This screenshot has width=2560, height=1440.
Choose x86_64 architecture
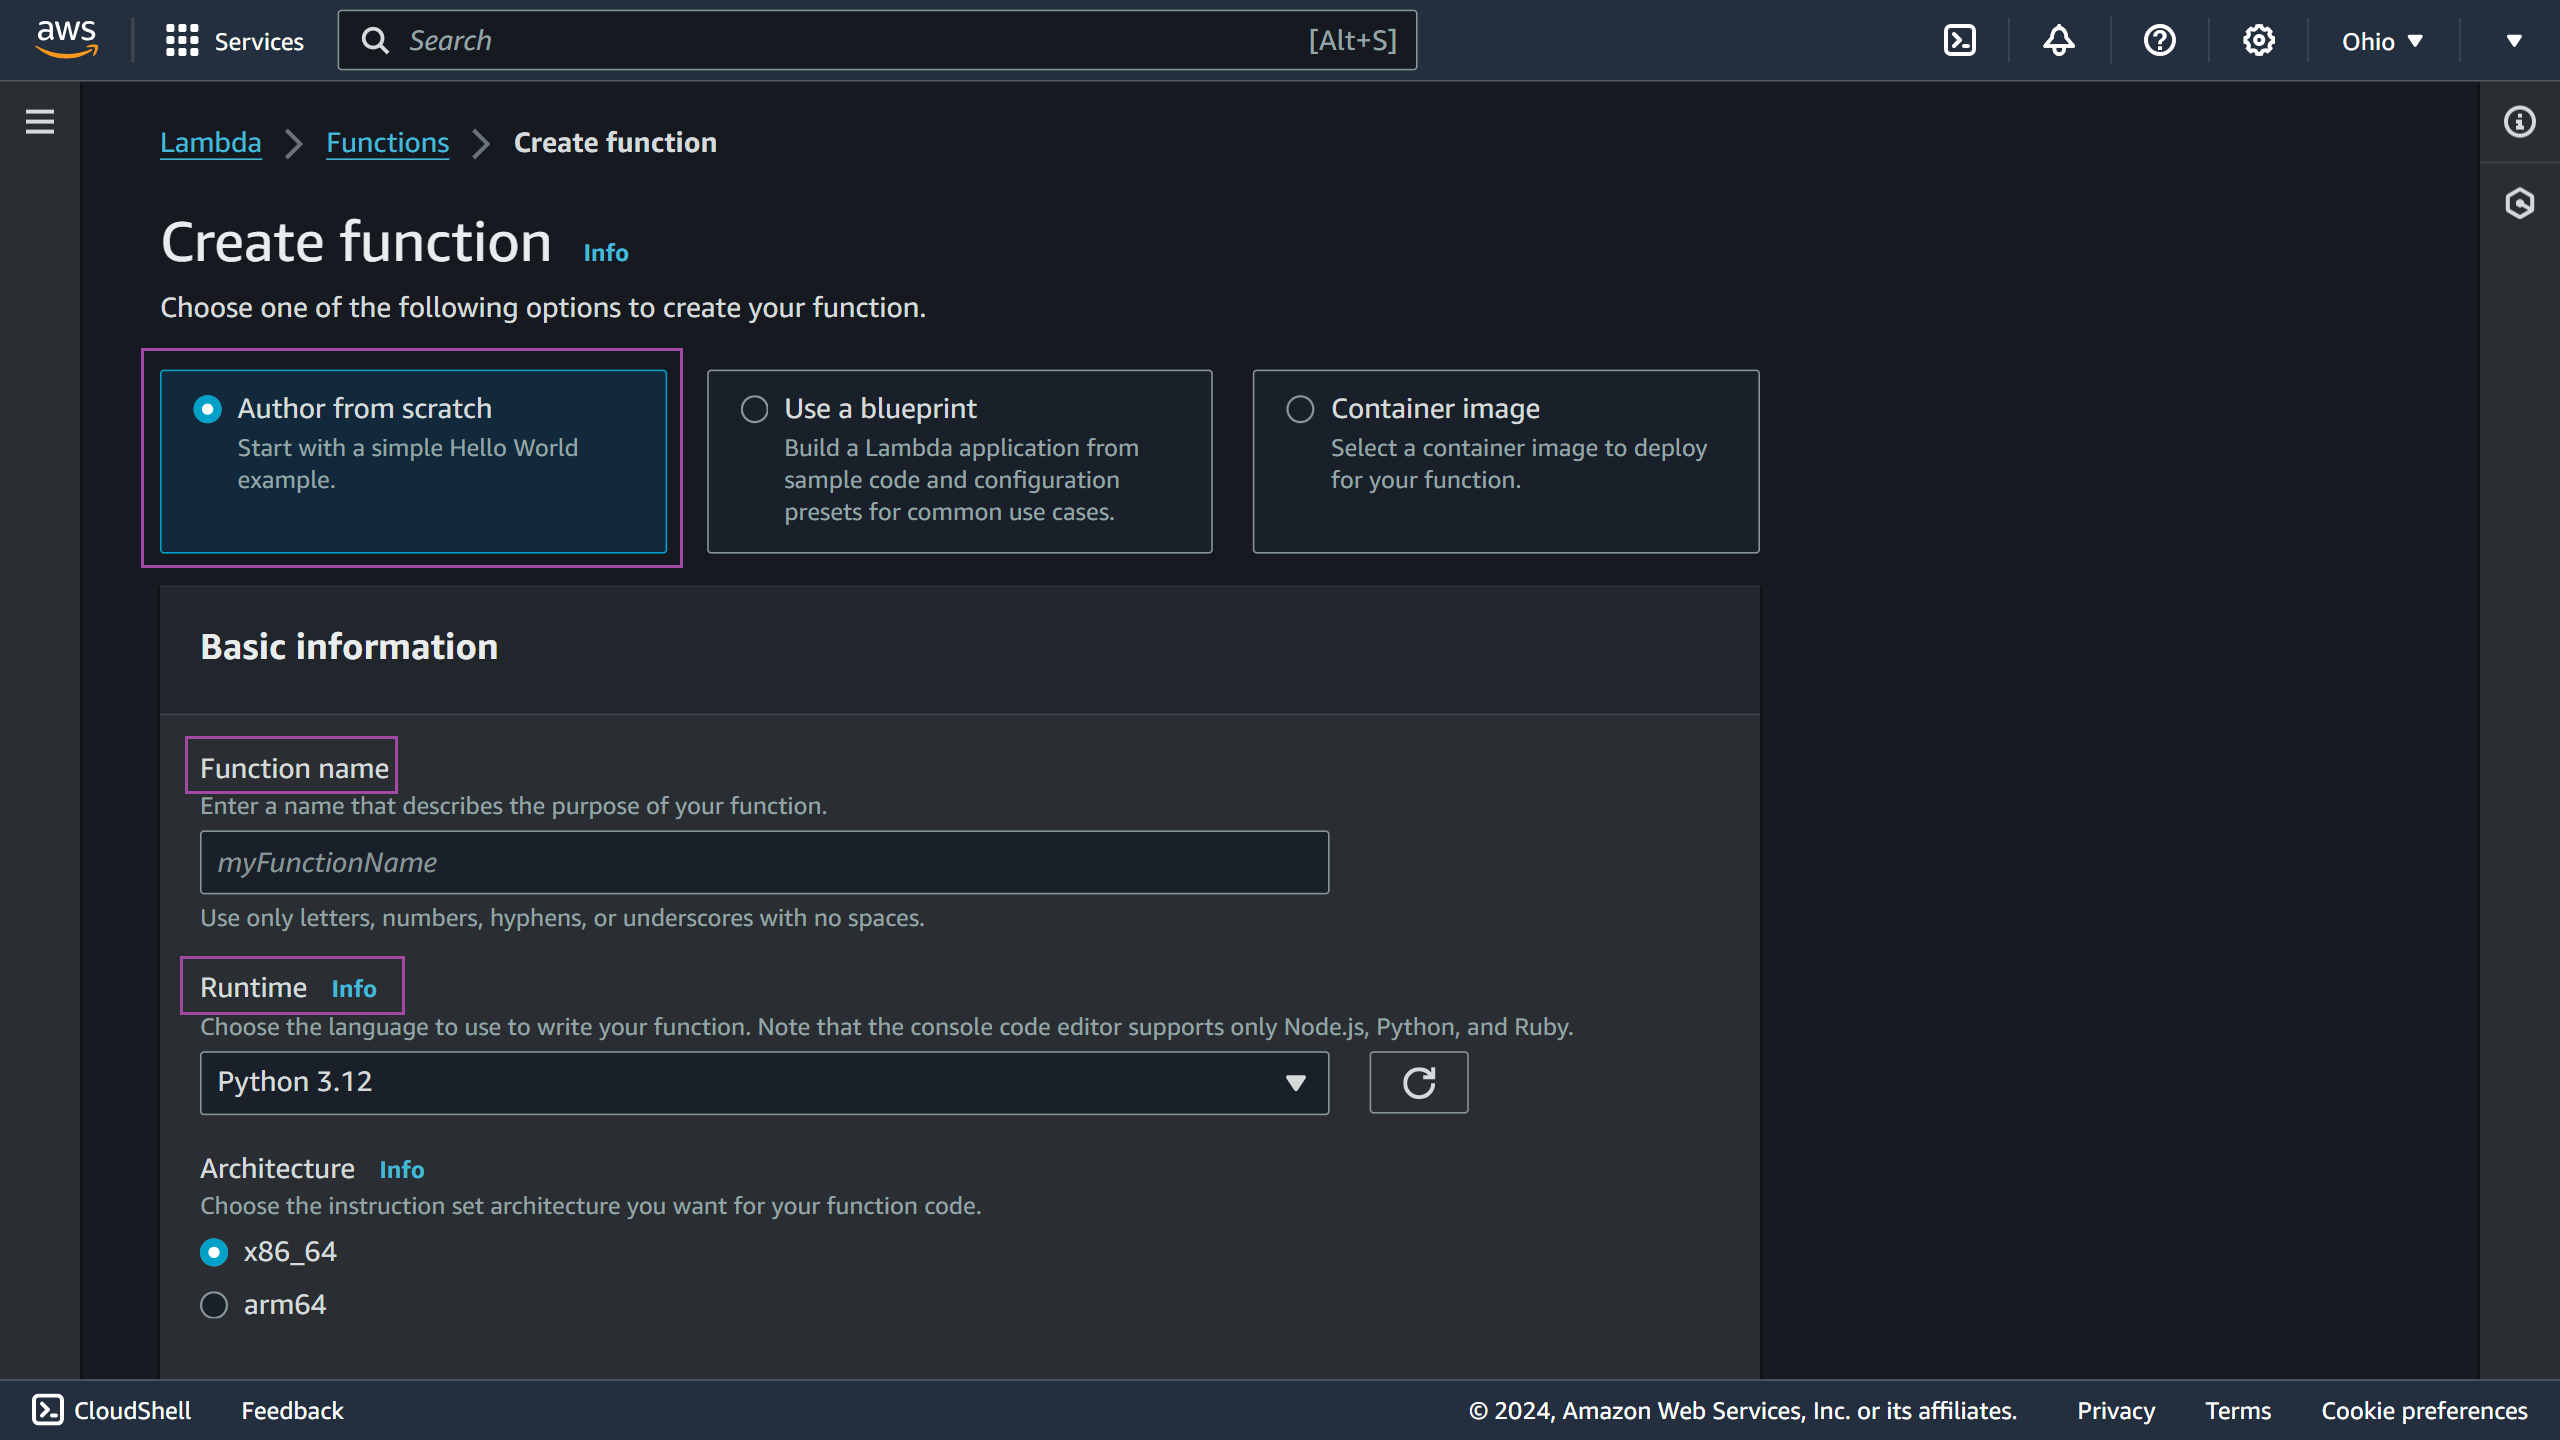pyautogui.click(x=214, y=1252)
